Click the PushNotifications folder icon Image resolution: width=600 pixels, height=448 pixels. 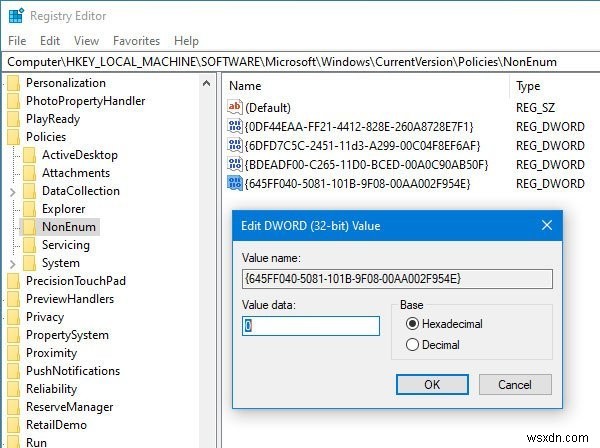click(x=13, y=371)
